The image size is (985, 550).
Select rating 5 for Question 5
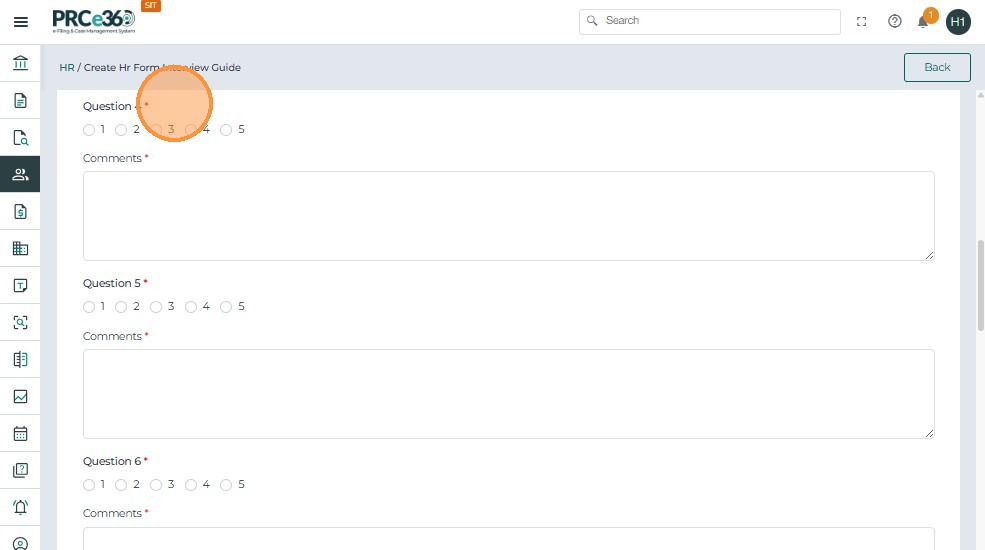[226, 307]
